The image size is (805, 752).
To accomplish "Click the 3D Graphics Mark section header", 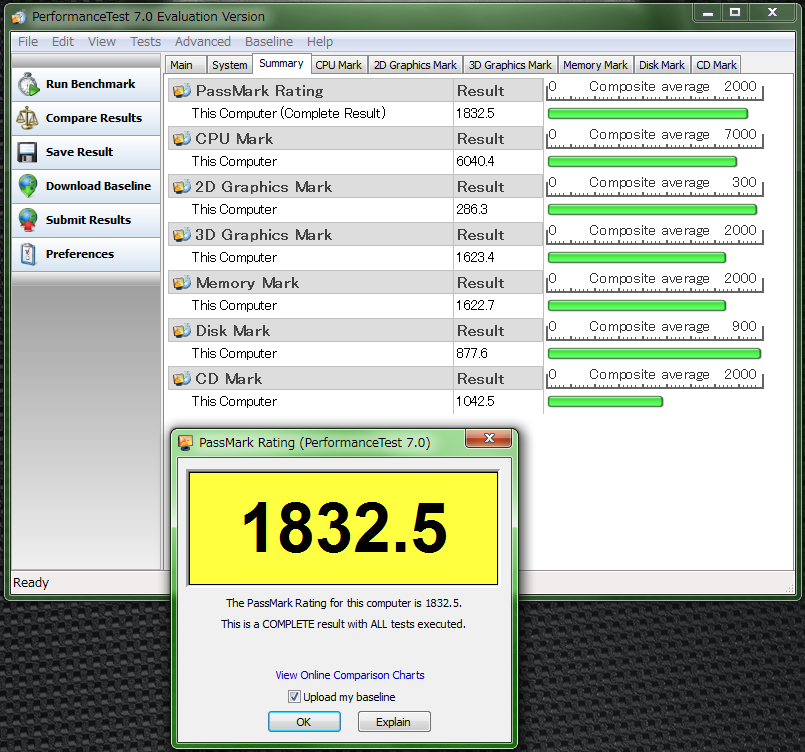I will coord(355,235).
